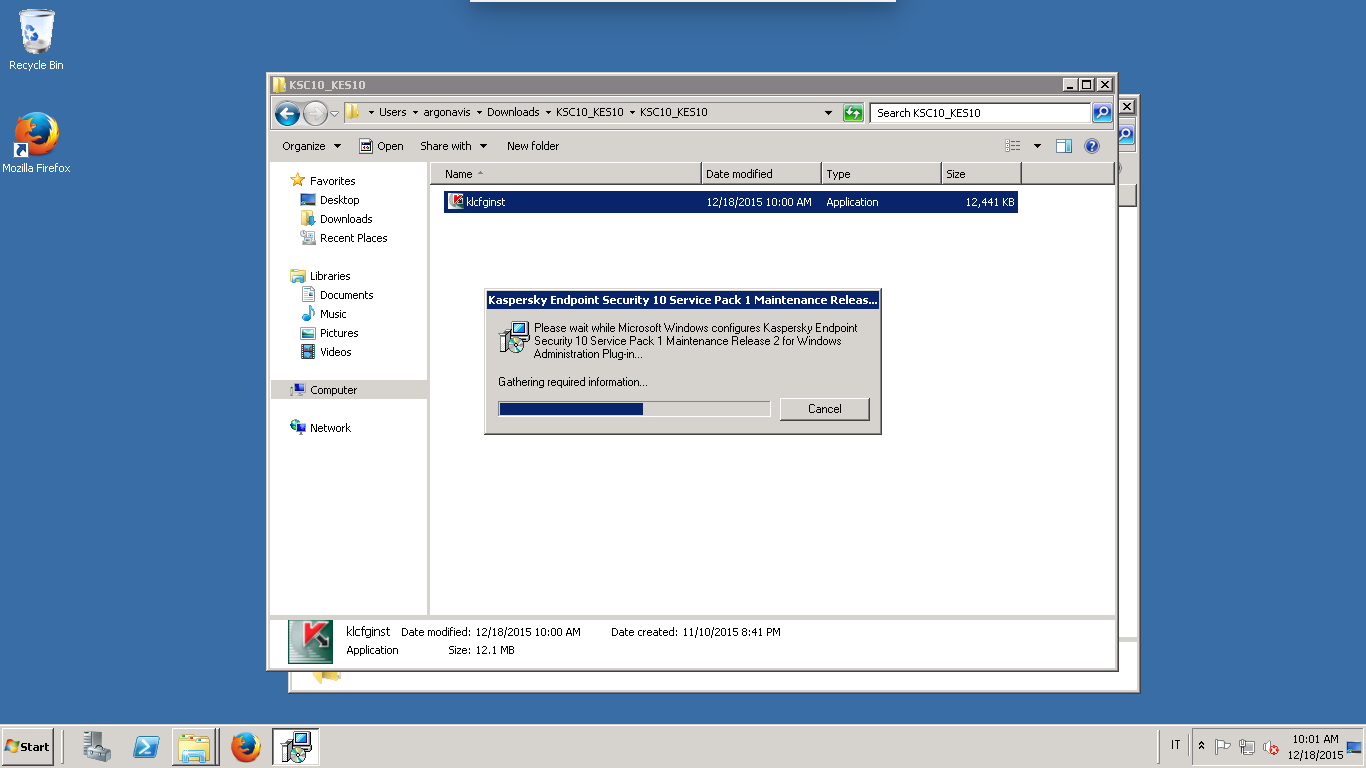Select Favorites in the navigation pane

pos(332,181)
